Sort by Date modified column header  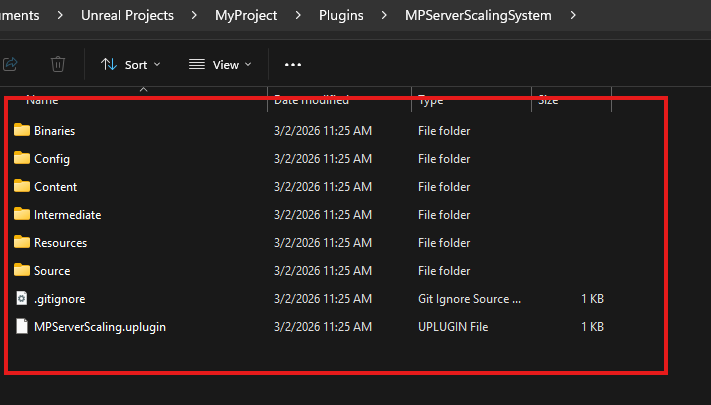coord(311,100)
